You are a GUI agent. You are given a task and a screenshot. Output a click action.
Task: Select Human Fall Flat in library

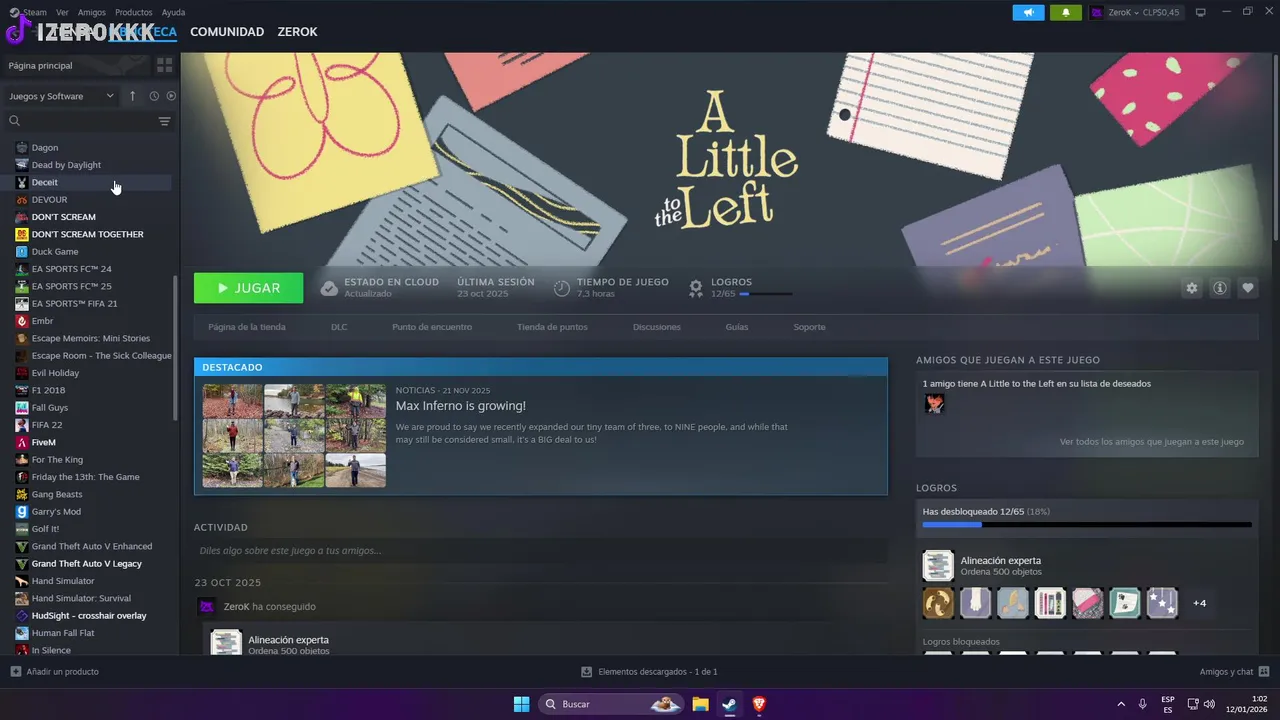63,633
